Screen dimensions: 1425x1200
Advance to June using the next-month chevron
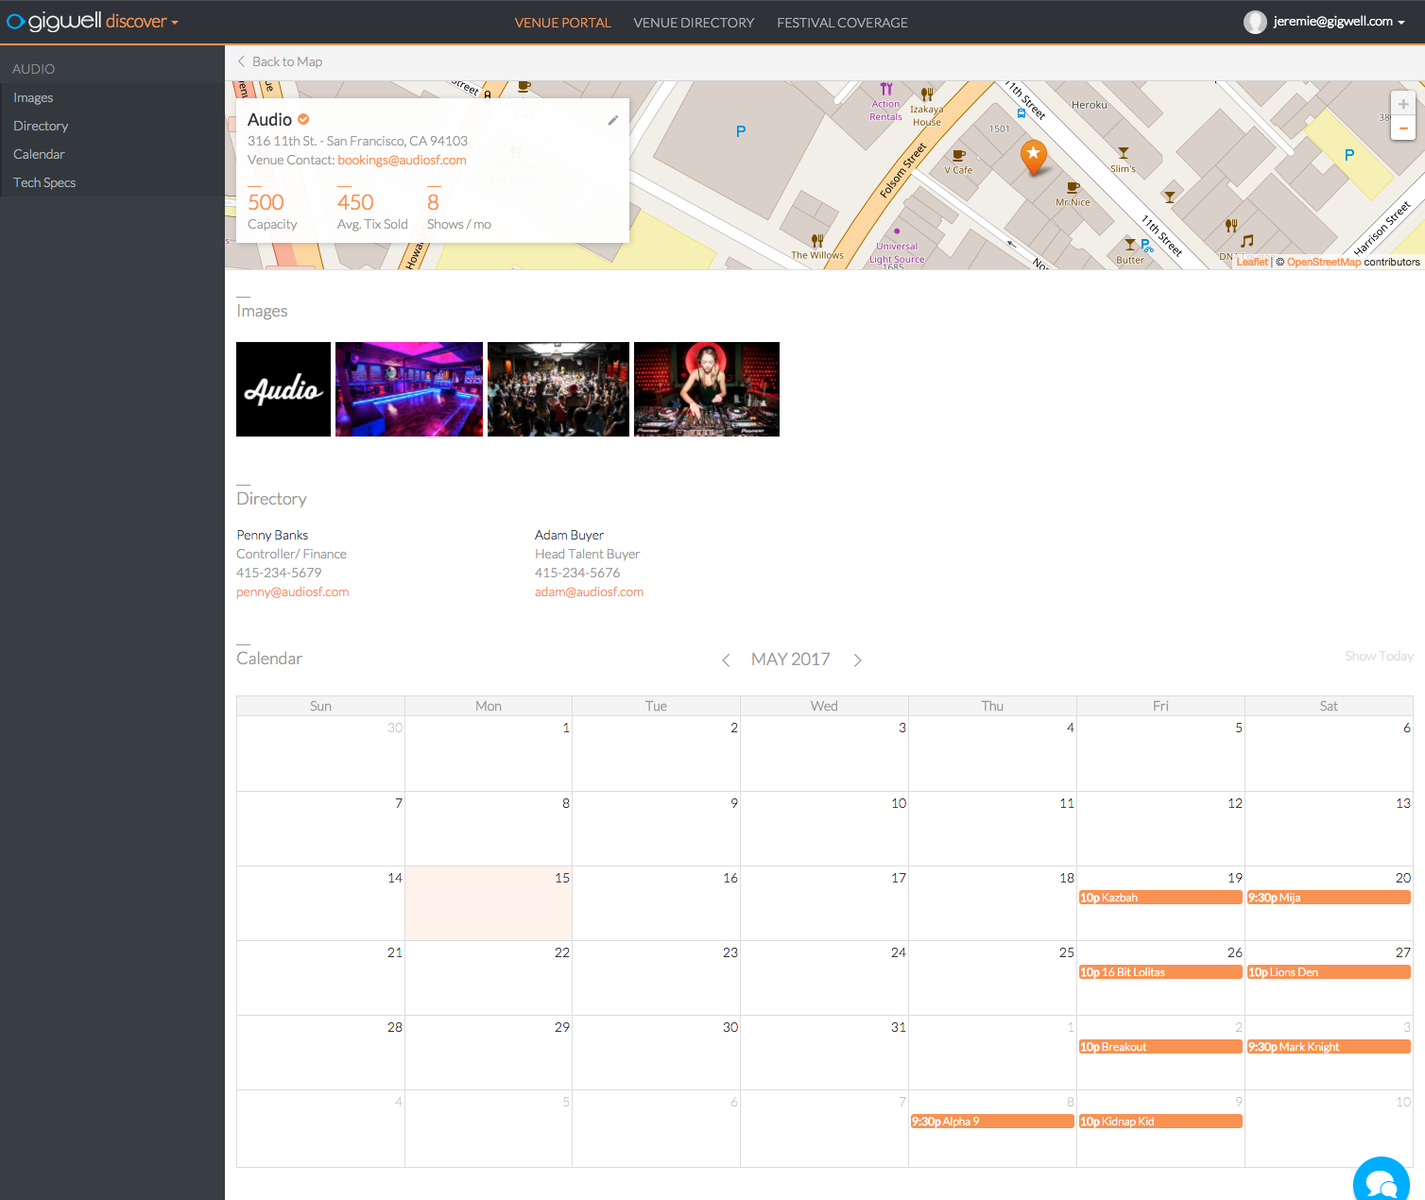pos(857,660)
